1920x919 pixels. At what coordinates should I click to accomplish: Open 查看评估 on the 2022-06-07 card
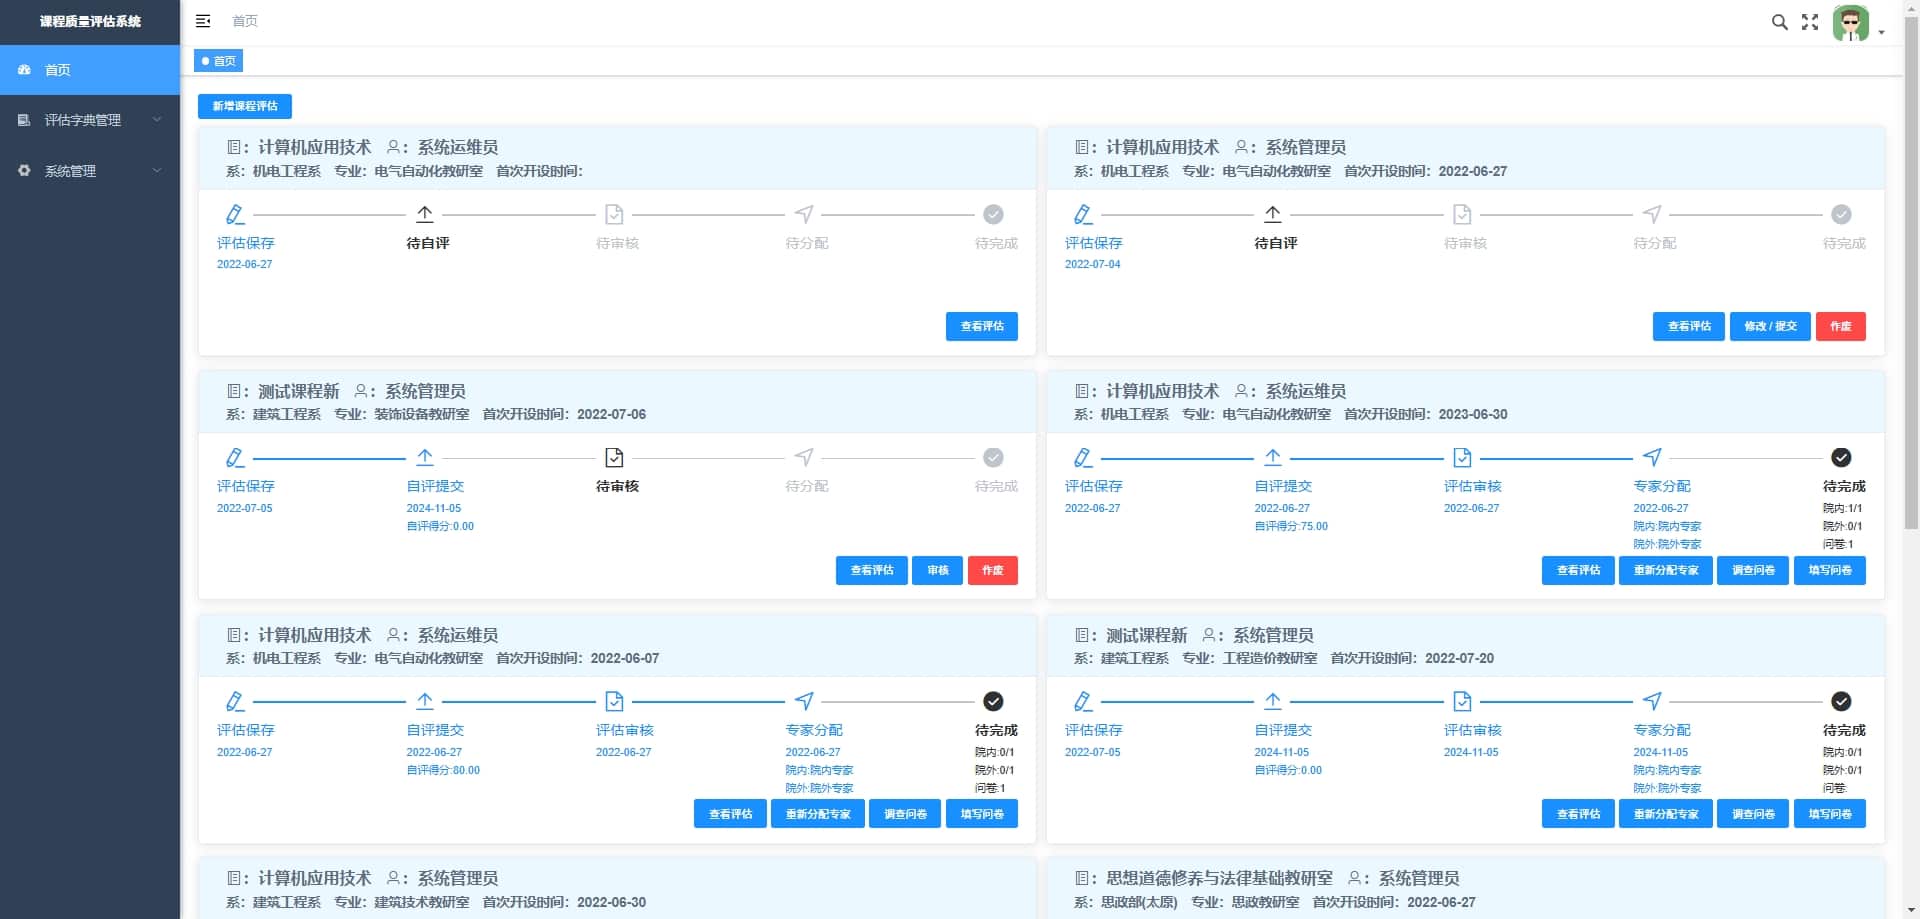[x=730, y=814]
